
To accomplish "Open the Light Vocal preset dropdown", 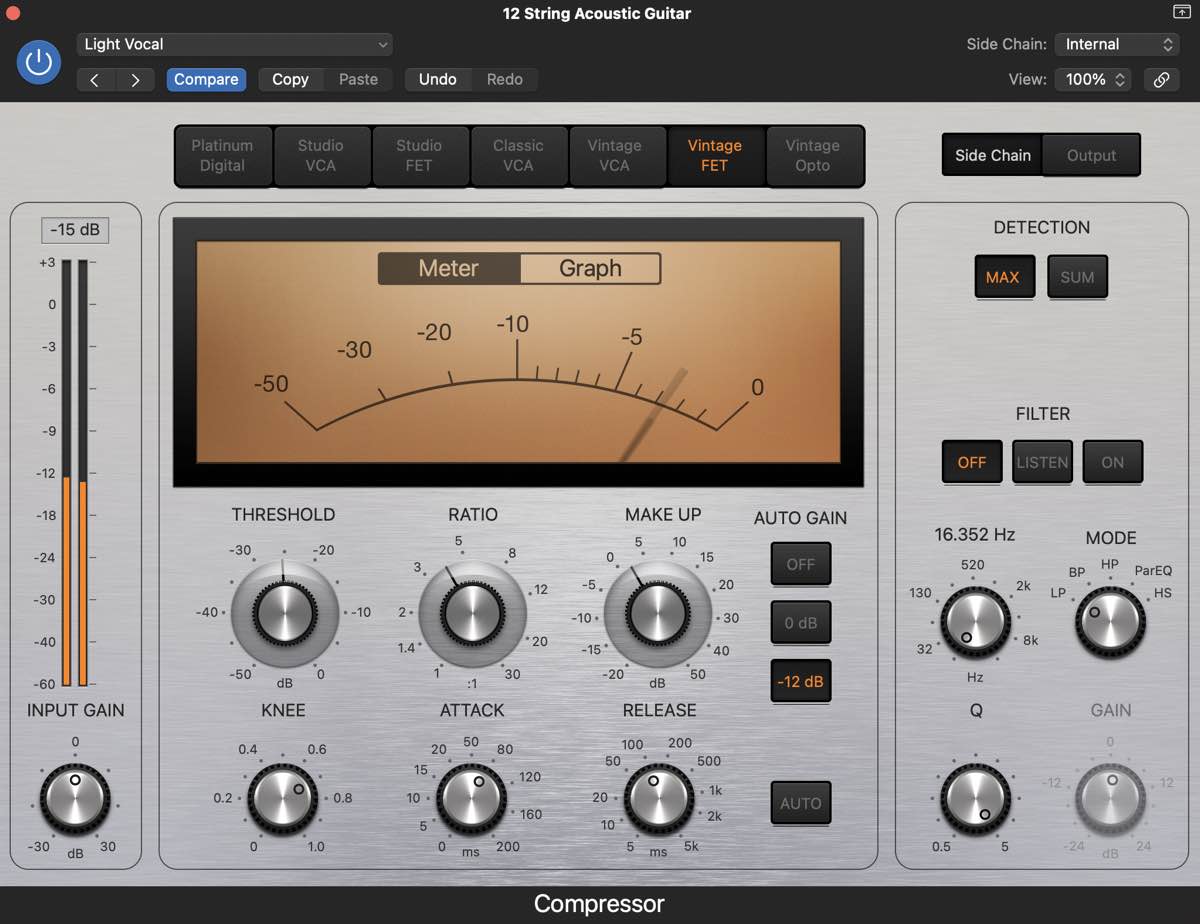I will tap(235, 44).
